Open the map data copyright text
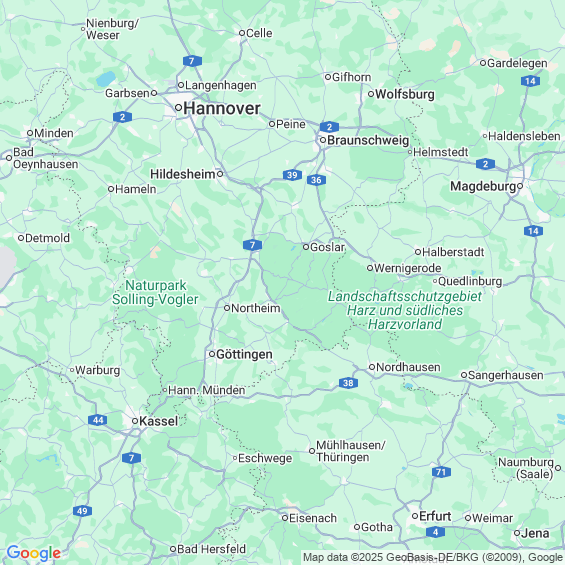 coord(432,557)
